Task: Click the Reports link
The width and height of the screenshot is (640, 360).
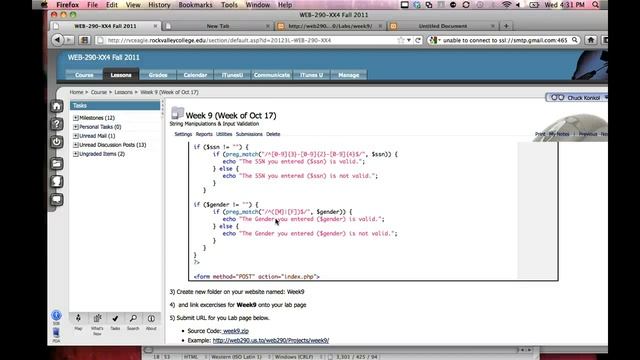Action: click(204, 134)
